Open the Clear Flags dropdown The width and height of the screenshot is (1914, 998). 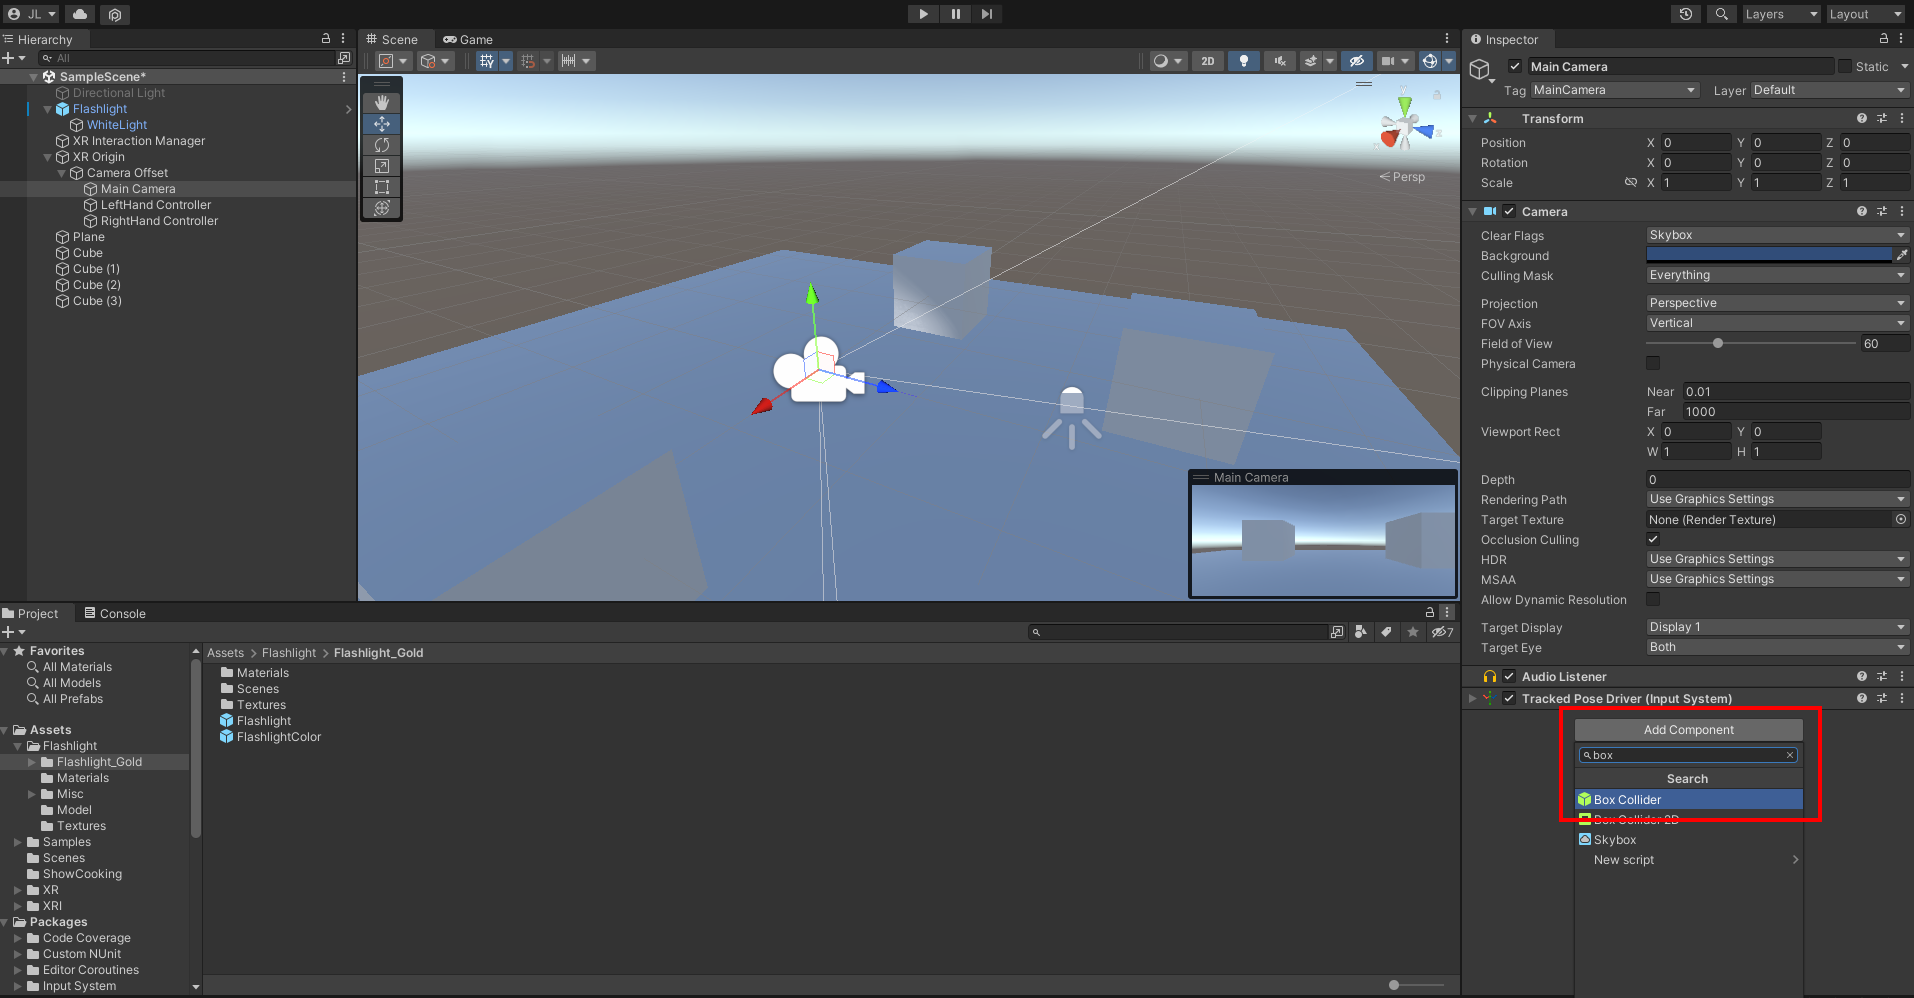(x=1776, y=234)
